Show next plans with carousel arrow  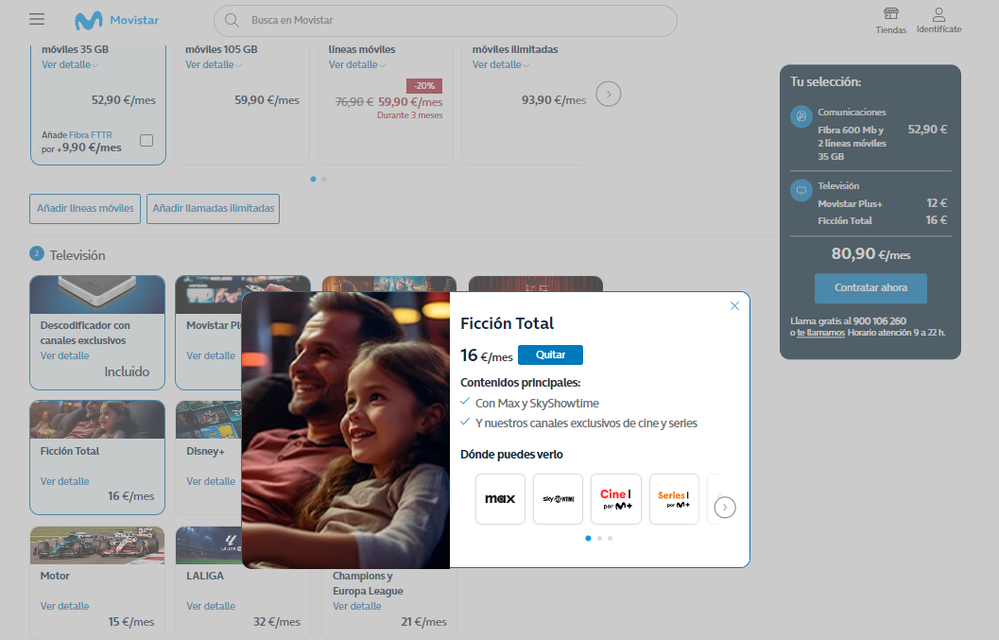[x=609, y=94]
